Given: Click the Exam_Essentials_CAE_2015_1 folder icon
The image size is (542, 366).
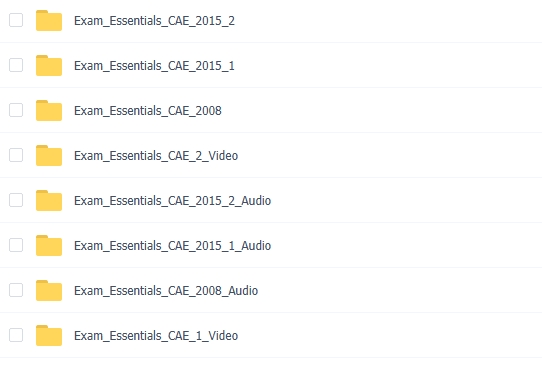Looking at the screenshot, I should 49,66.
